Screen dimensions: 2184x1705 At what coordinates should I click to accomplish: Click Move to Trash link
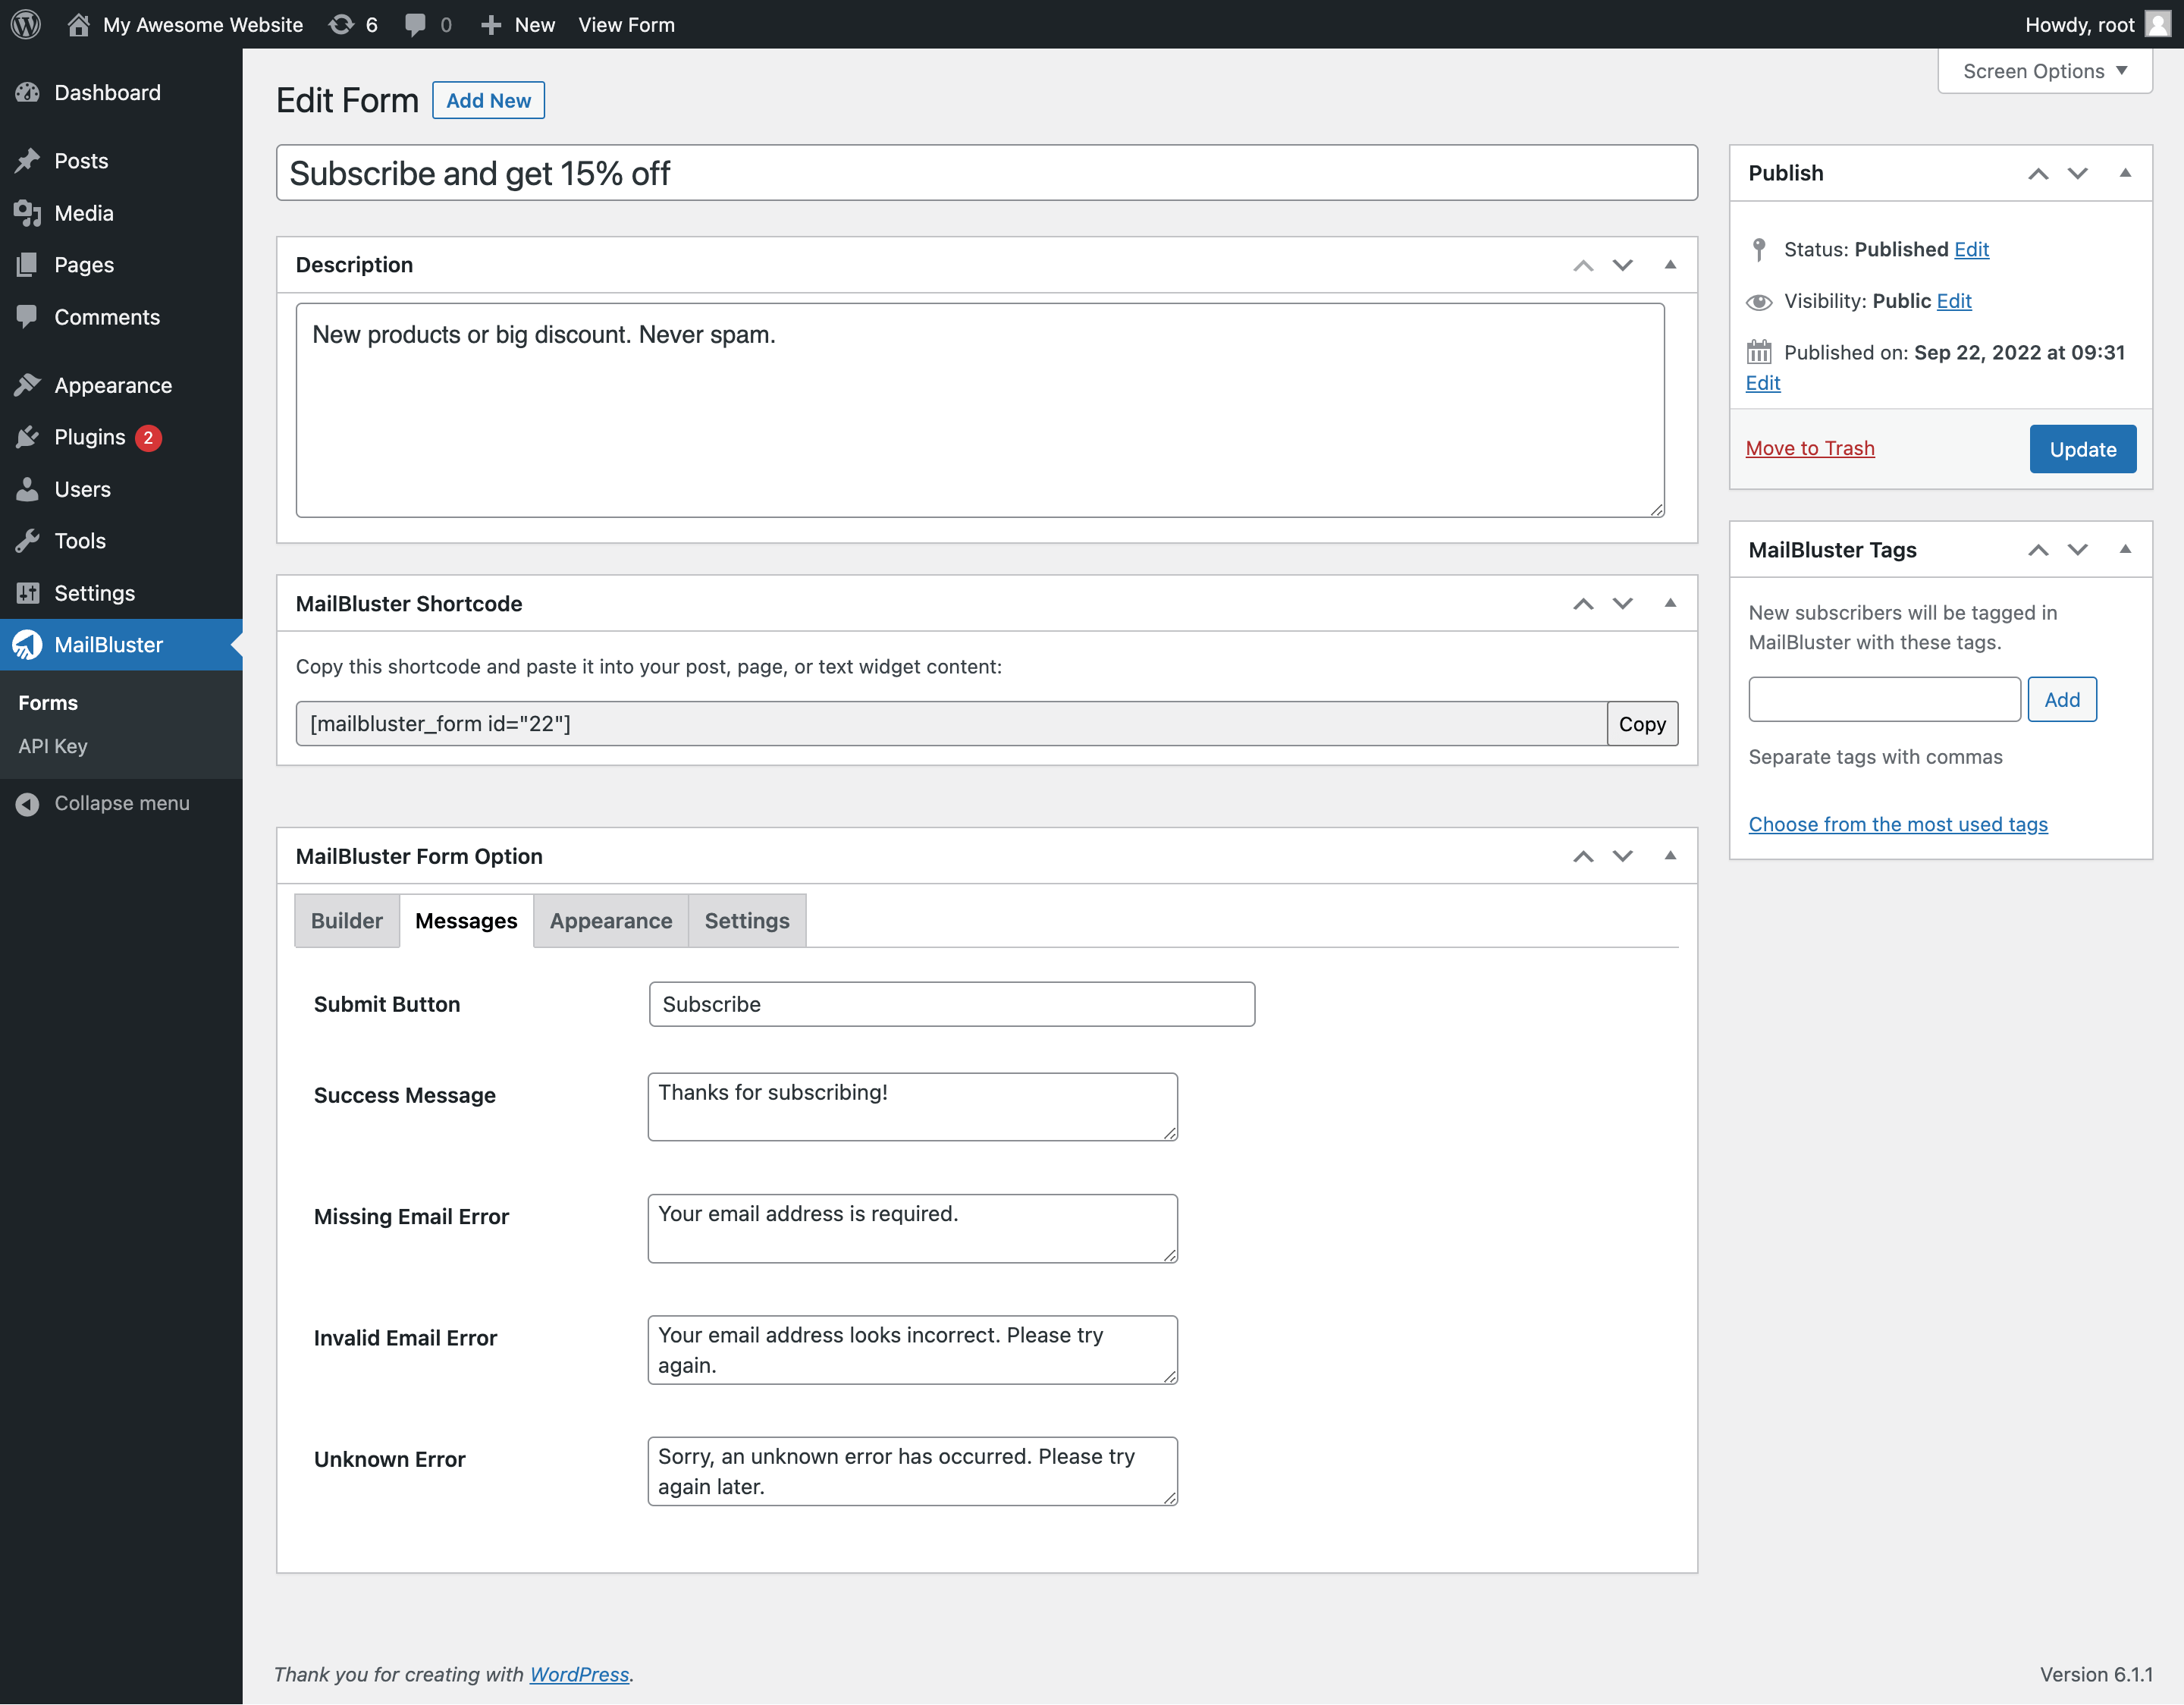[x=1809, y=448]
